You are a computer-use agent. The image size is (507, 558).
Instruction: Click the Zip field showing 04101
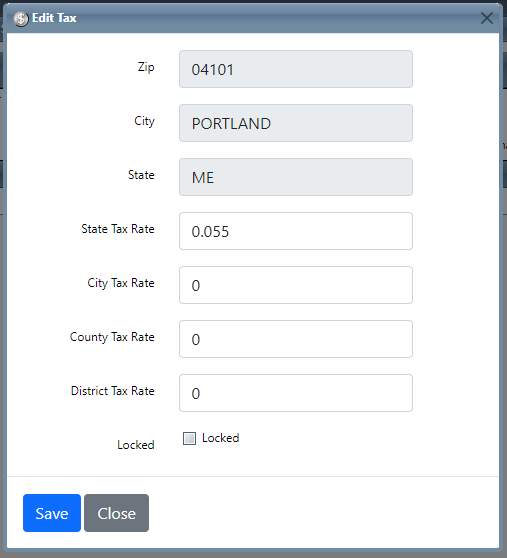(296, 69)
